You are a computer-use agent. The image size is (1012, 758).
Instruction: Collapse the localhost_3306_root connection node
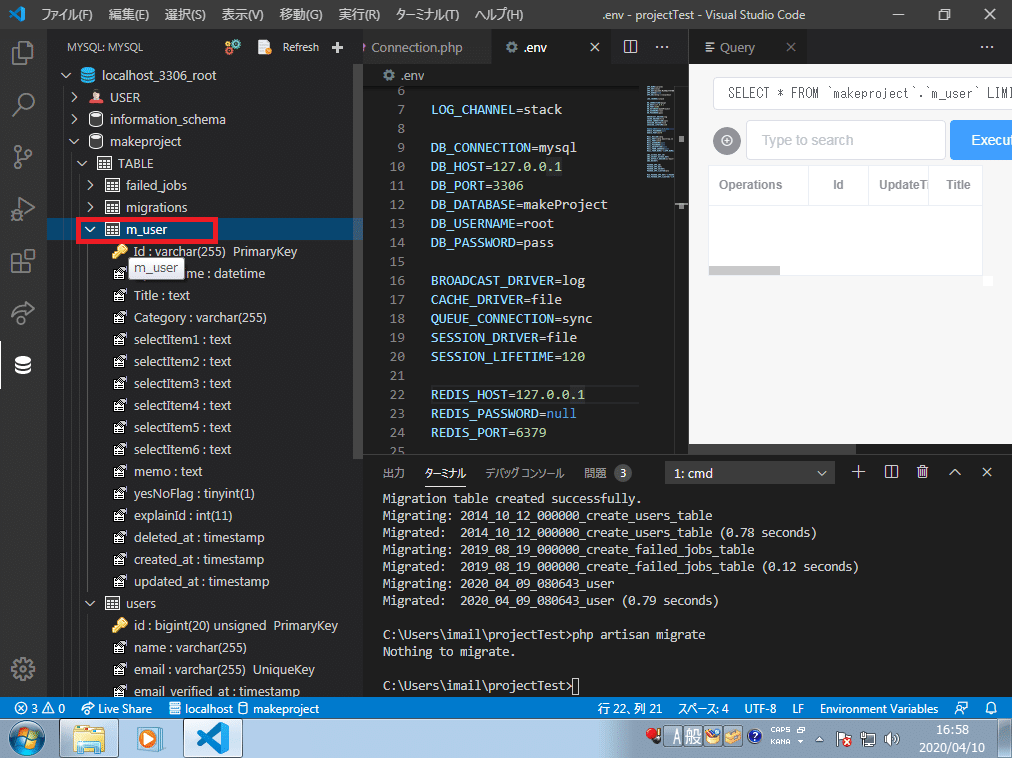point(66,76)
